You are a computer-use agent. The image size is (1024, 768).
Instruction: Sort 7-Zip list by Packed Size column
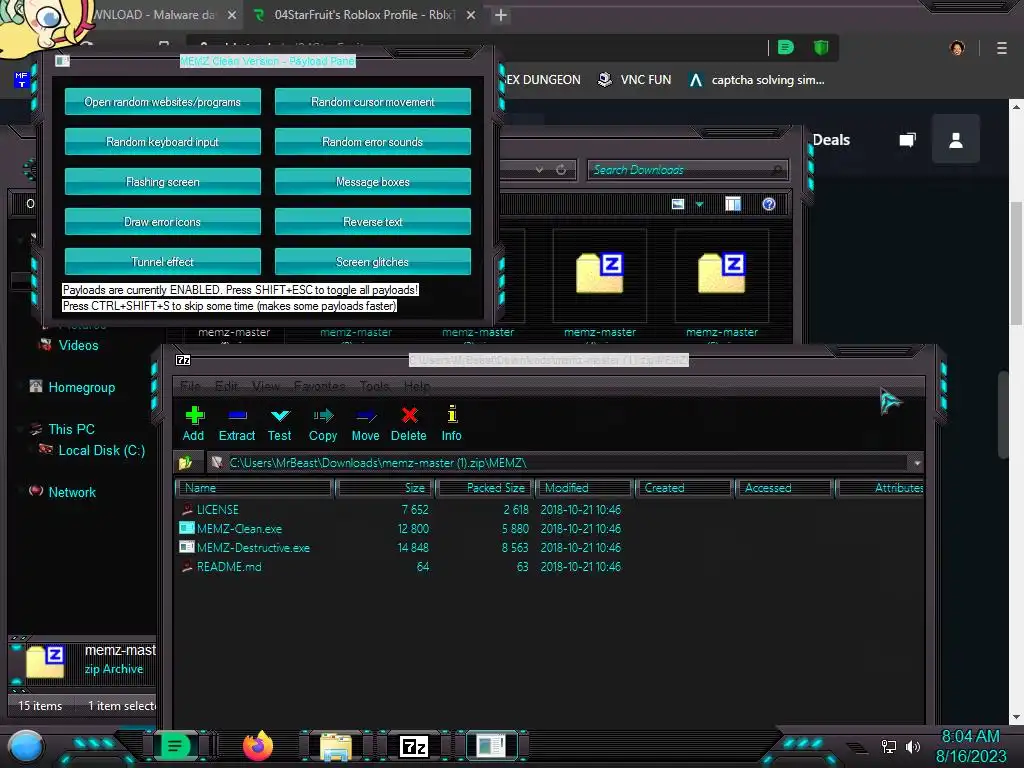point(485,488)
